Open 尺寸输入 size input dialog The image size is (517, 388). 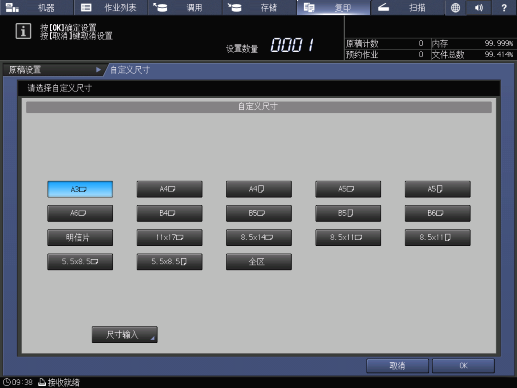point(125,334)
